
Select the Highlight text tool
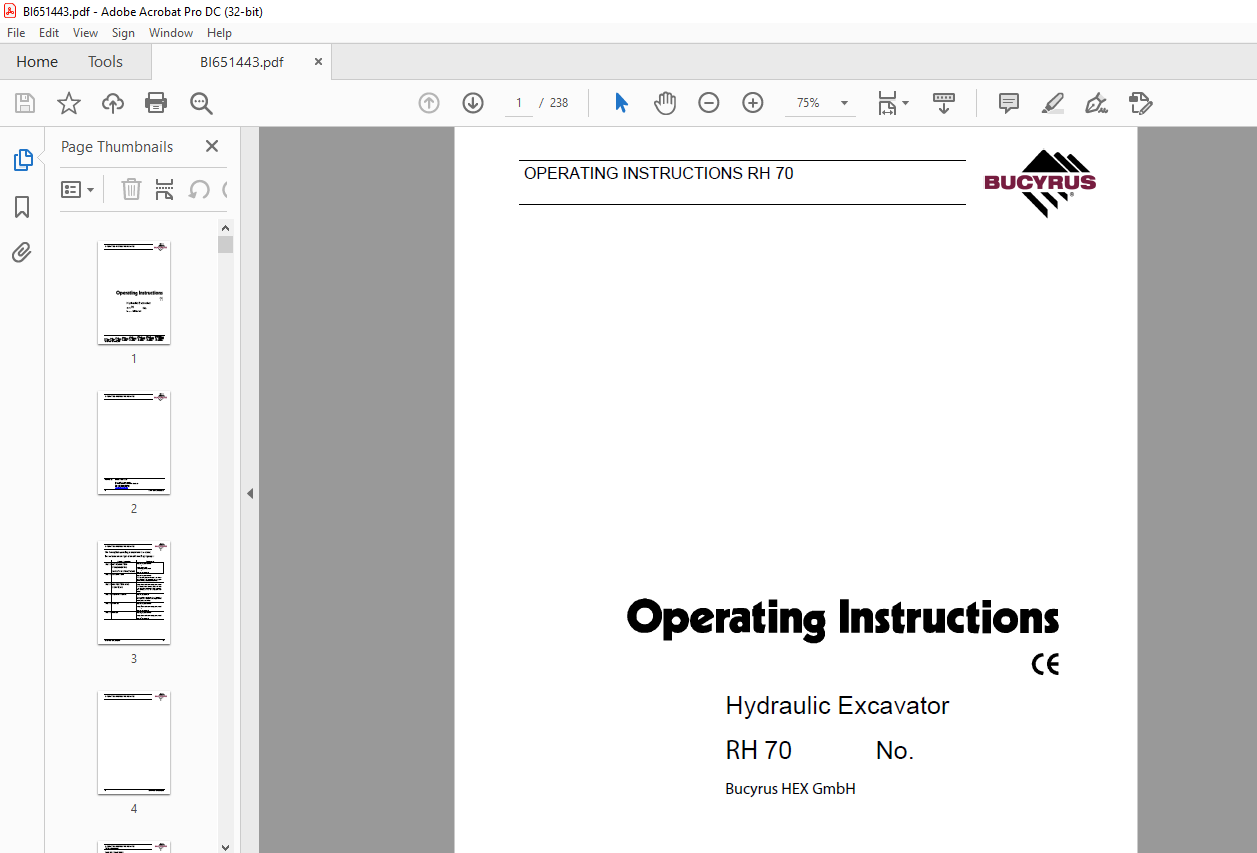tap(1053, 103)
